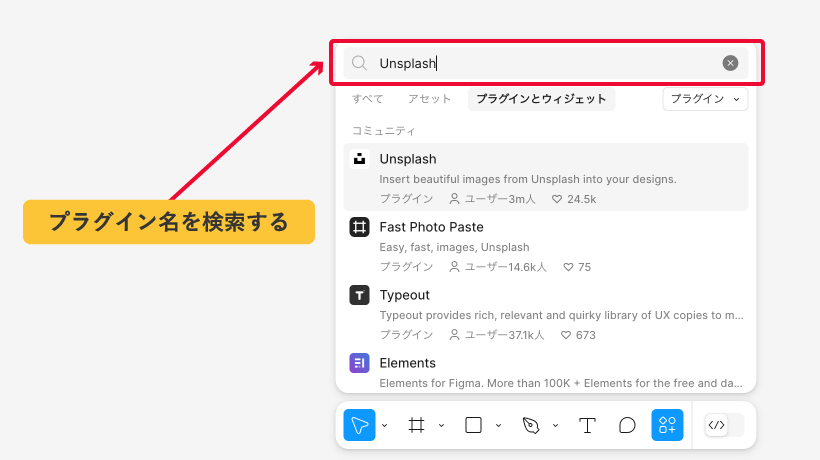Click the Typeout plugin icon
The width and height of the screenshot is (820, 460).
(359, 295)
